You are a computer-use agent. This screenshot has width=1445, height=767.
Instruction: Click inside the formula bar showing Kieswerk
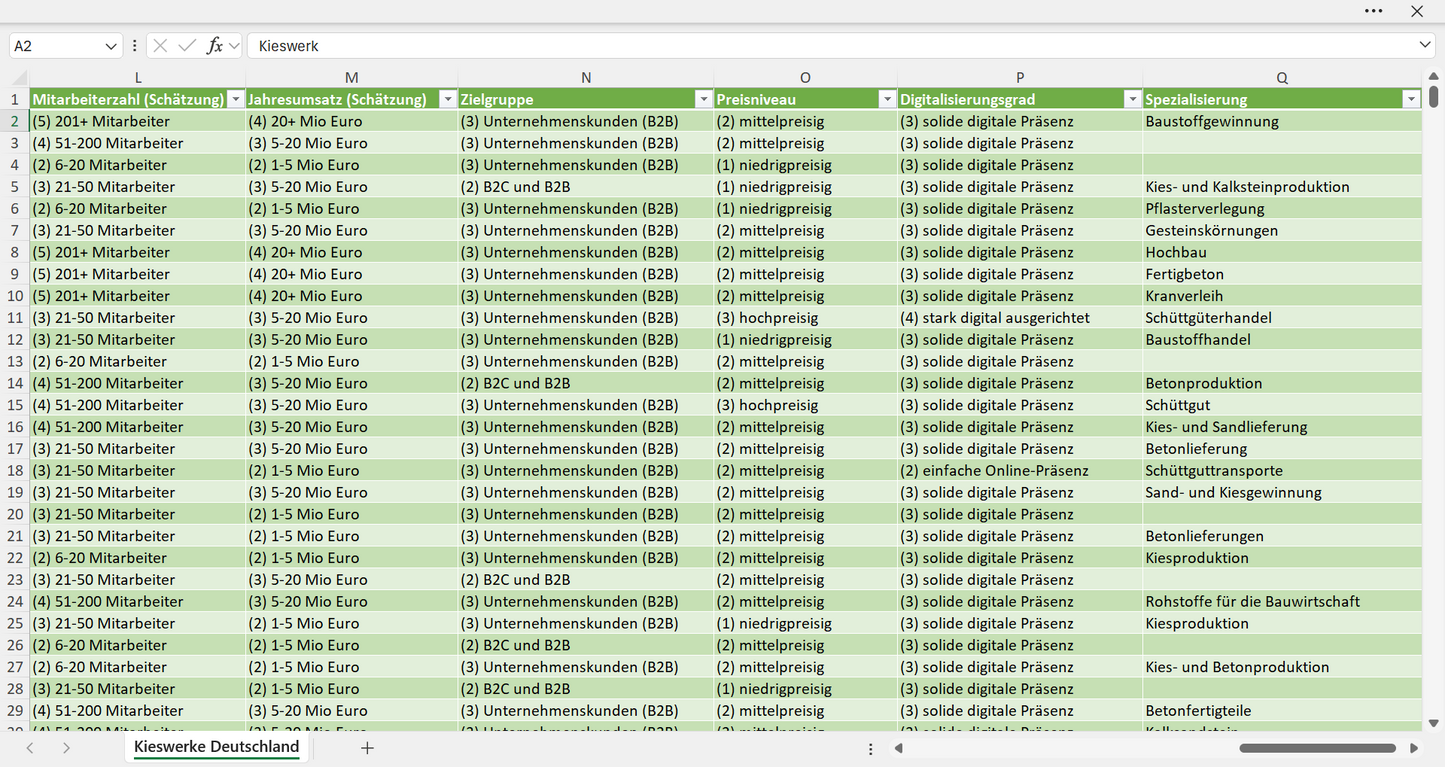[832, 46]
